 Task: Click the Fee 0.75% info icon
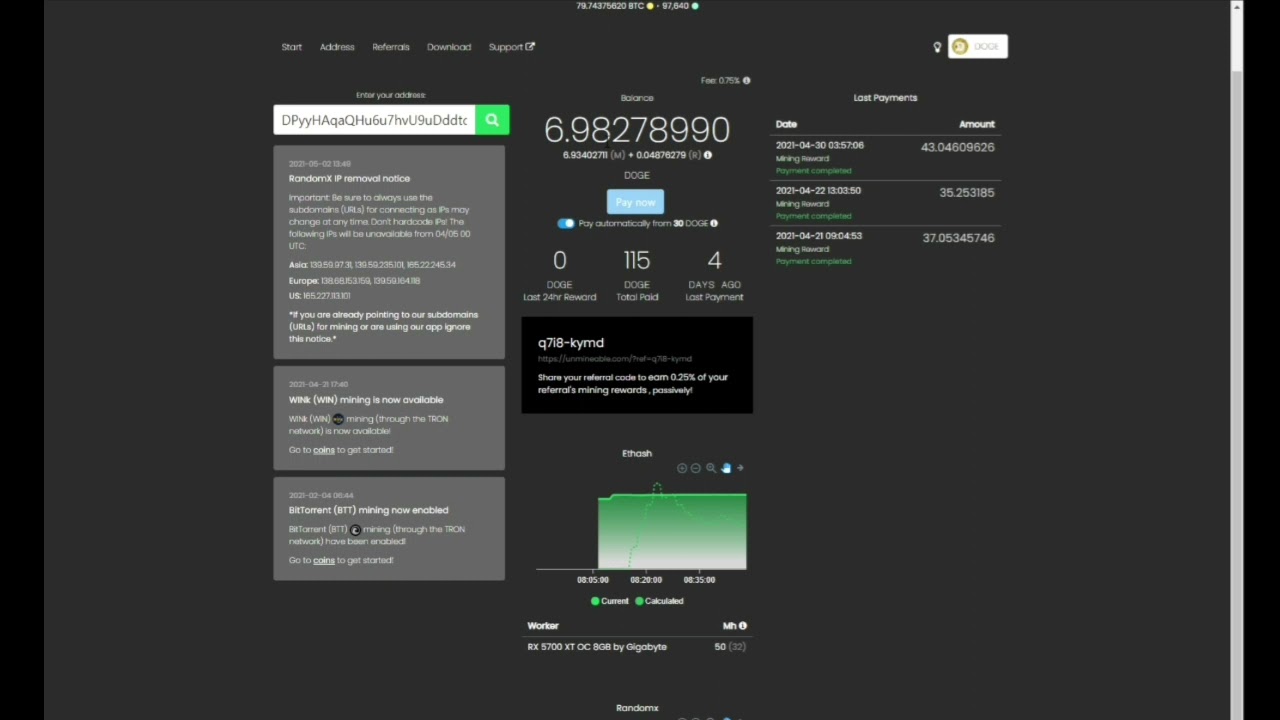coord(746,80)
